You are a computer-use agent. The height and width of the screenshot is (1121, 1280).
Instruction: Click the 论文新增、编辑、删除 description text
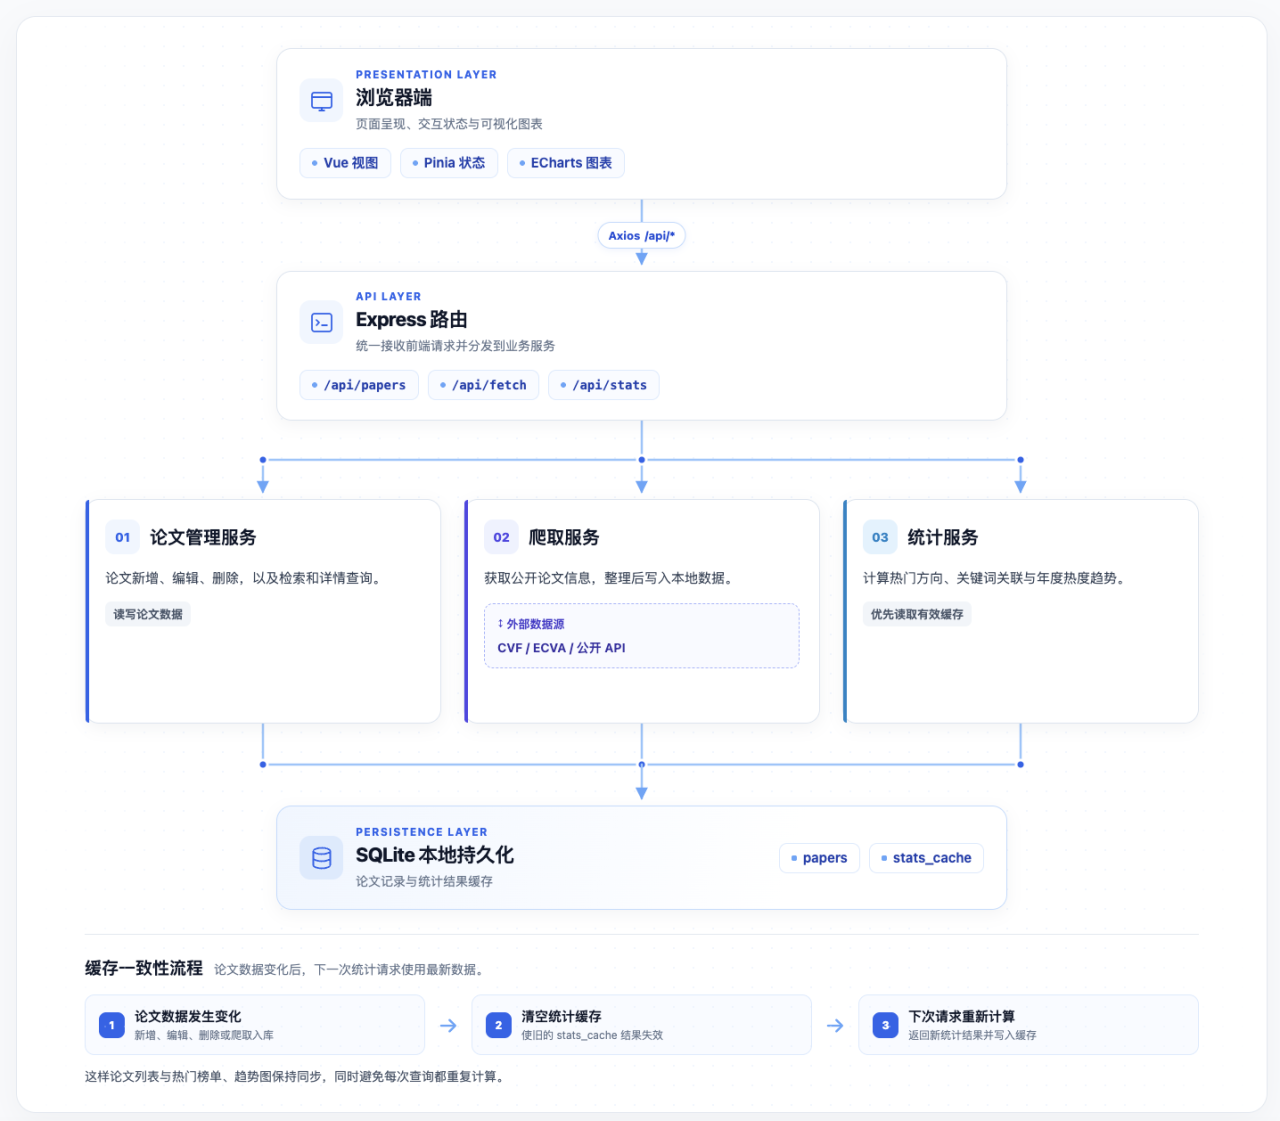[x=245, y=578]
